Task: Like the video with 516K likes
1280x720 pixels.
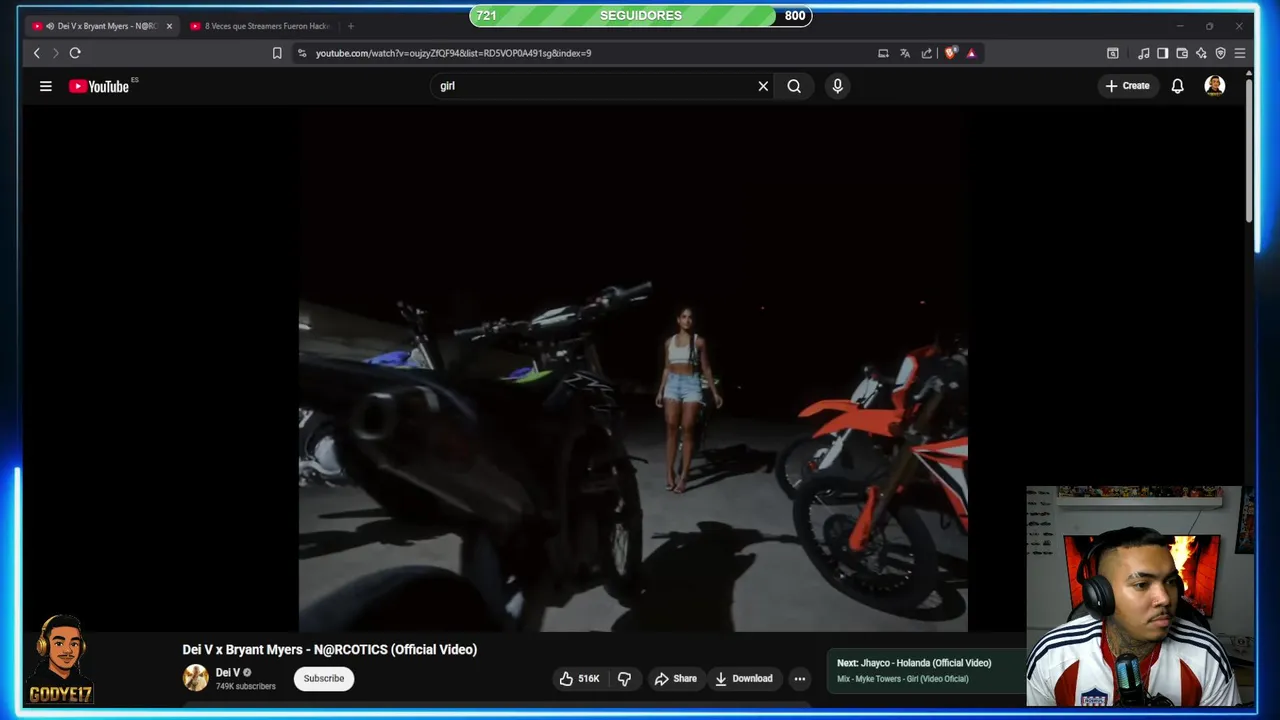Action: click(579, 678)
